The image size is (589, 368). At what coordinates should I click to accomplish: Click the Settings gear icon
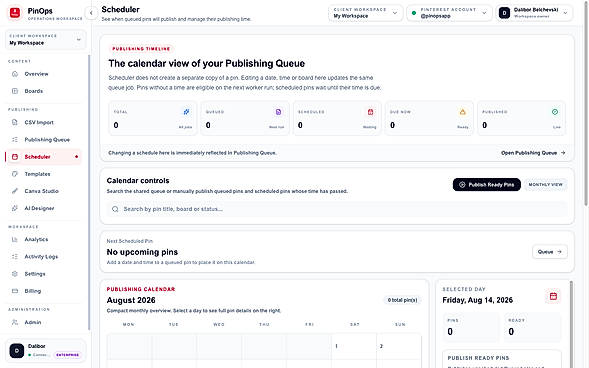tap(15, 274)
